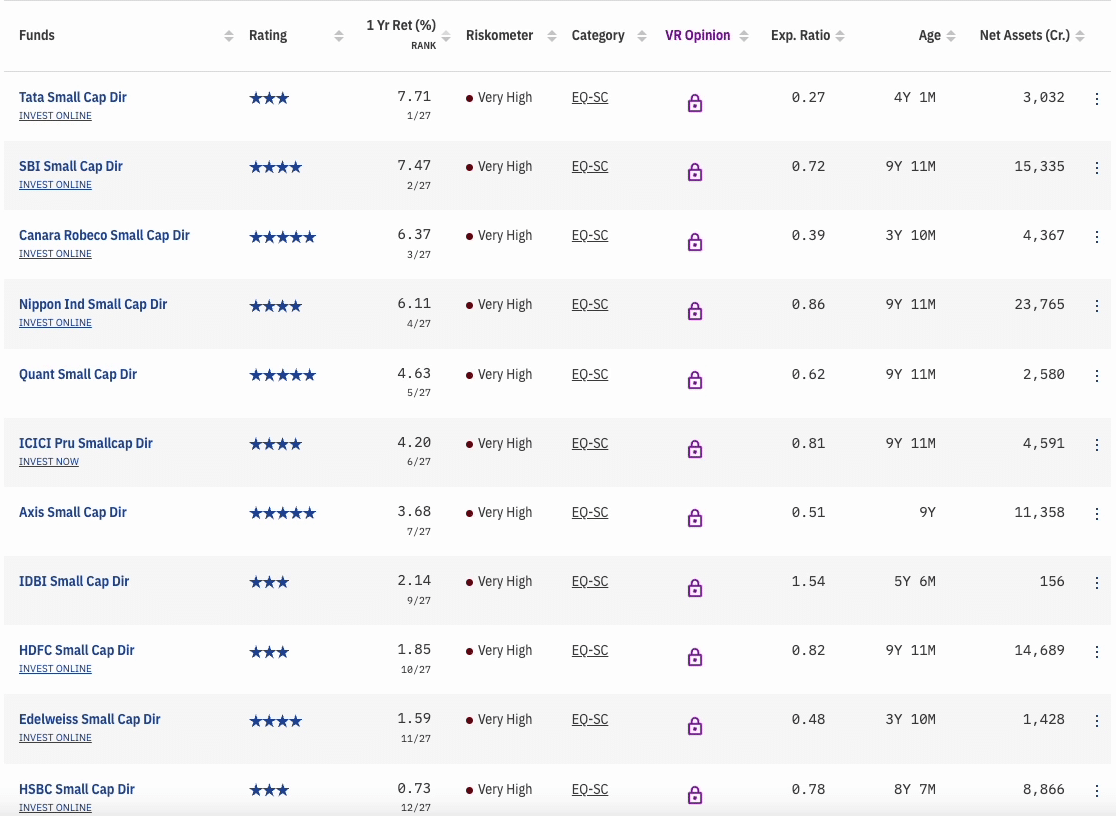1116x816 pixels.
Task: Sort table by Exp. Ratio column
Action: 840,36
